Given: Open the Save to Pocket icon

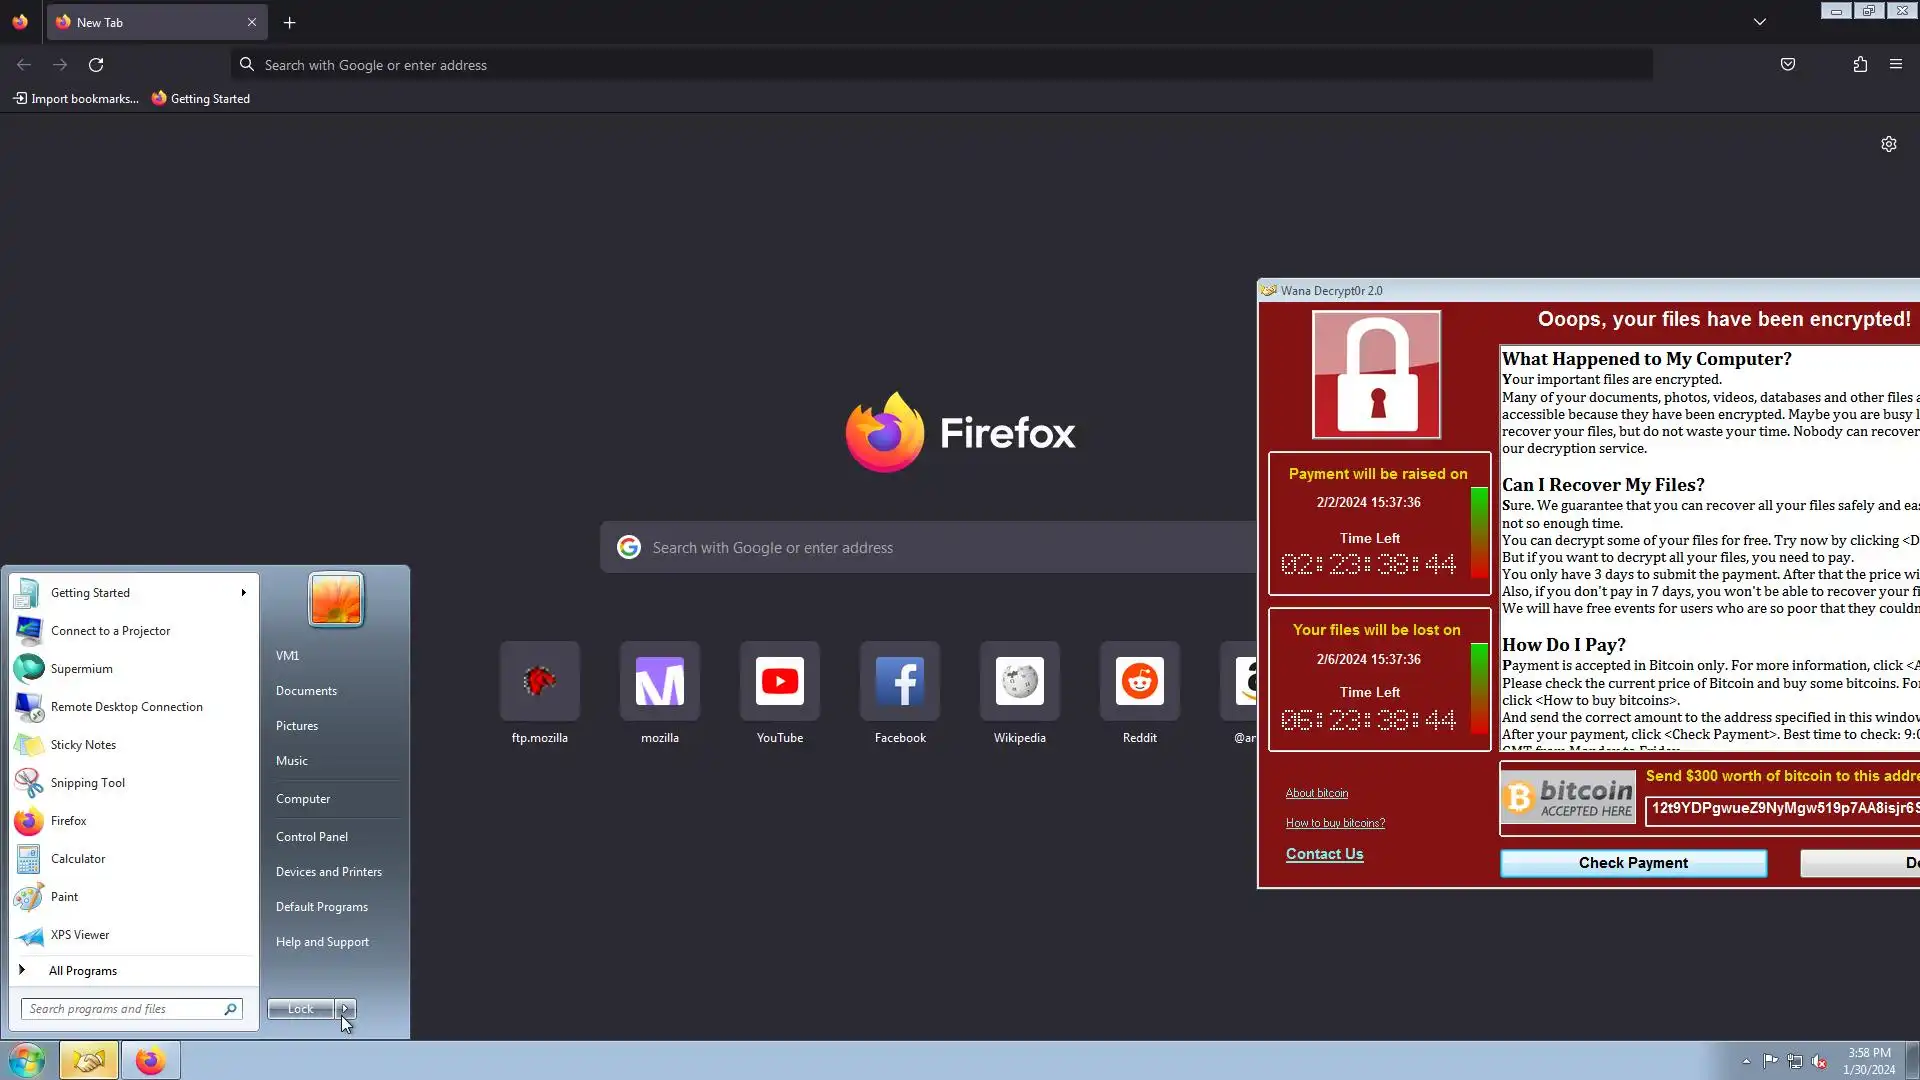Looking at the screenshot, I should tap(1788, 65).
